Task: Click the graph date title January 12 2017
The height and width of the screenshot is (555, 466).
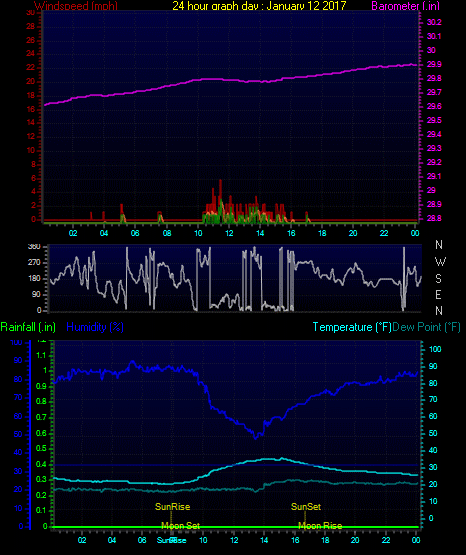Action: point(259,6)
